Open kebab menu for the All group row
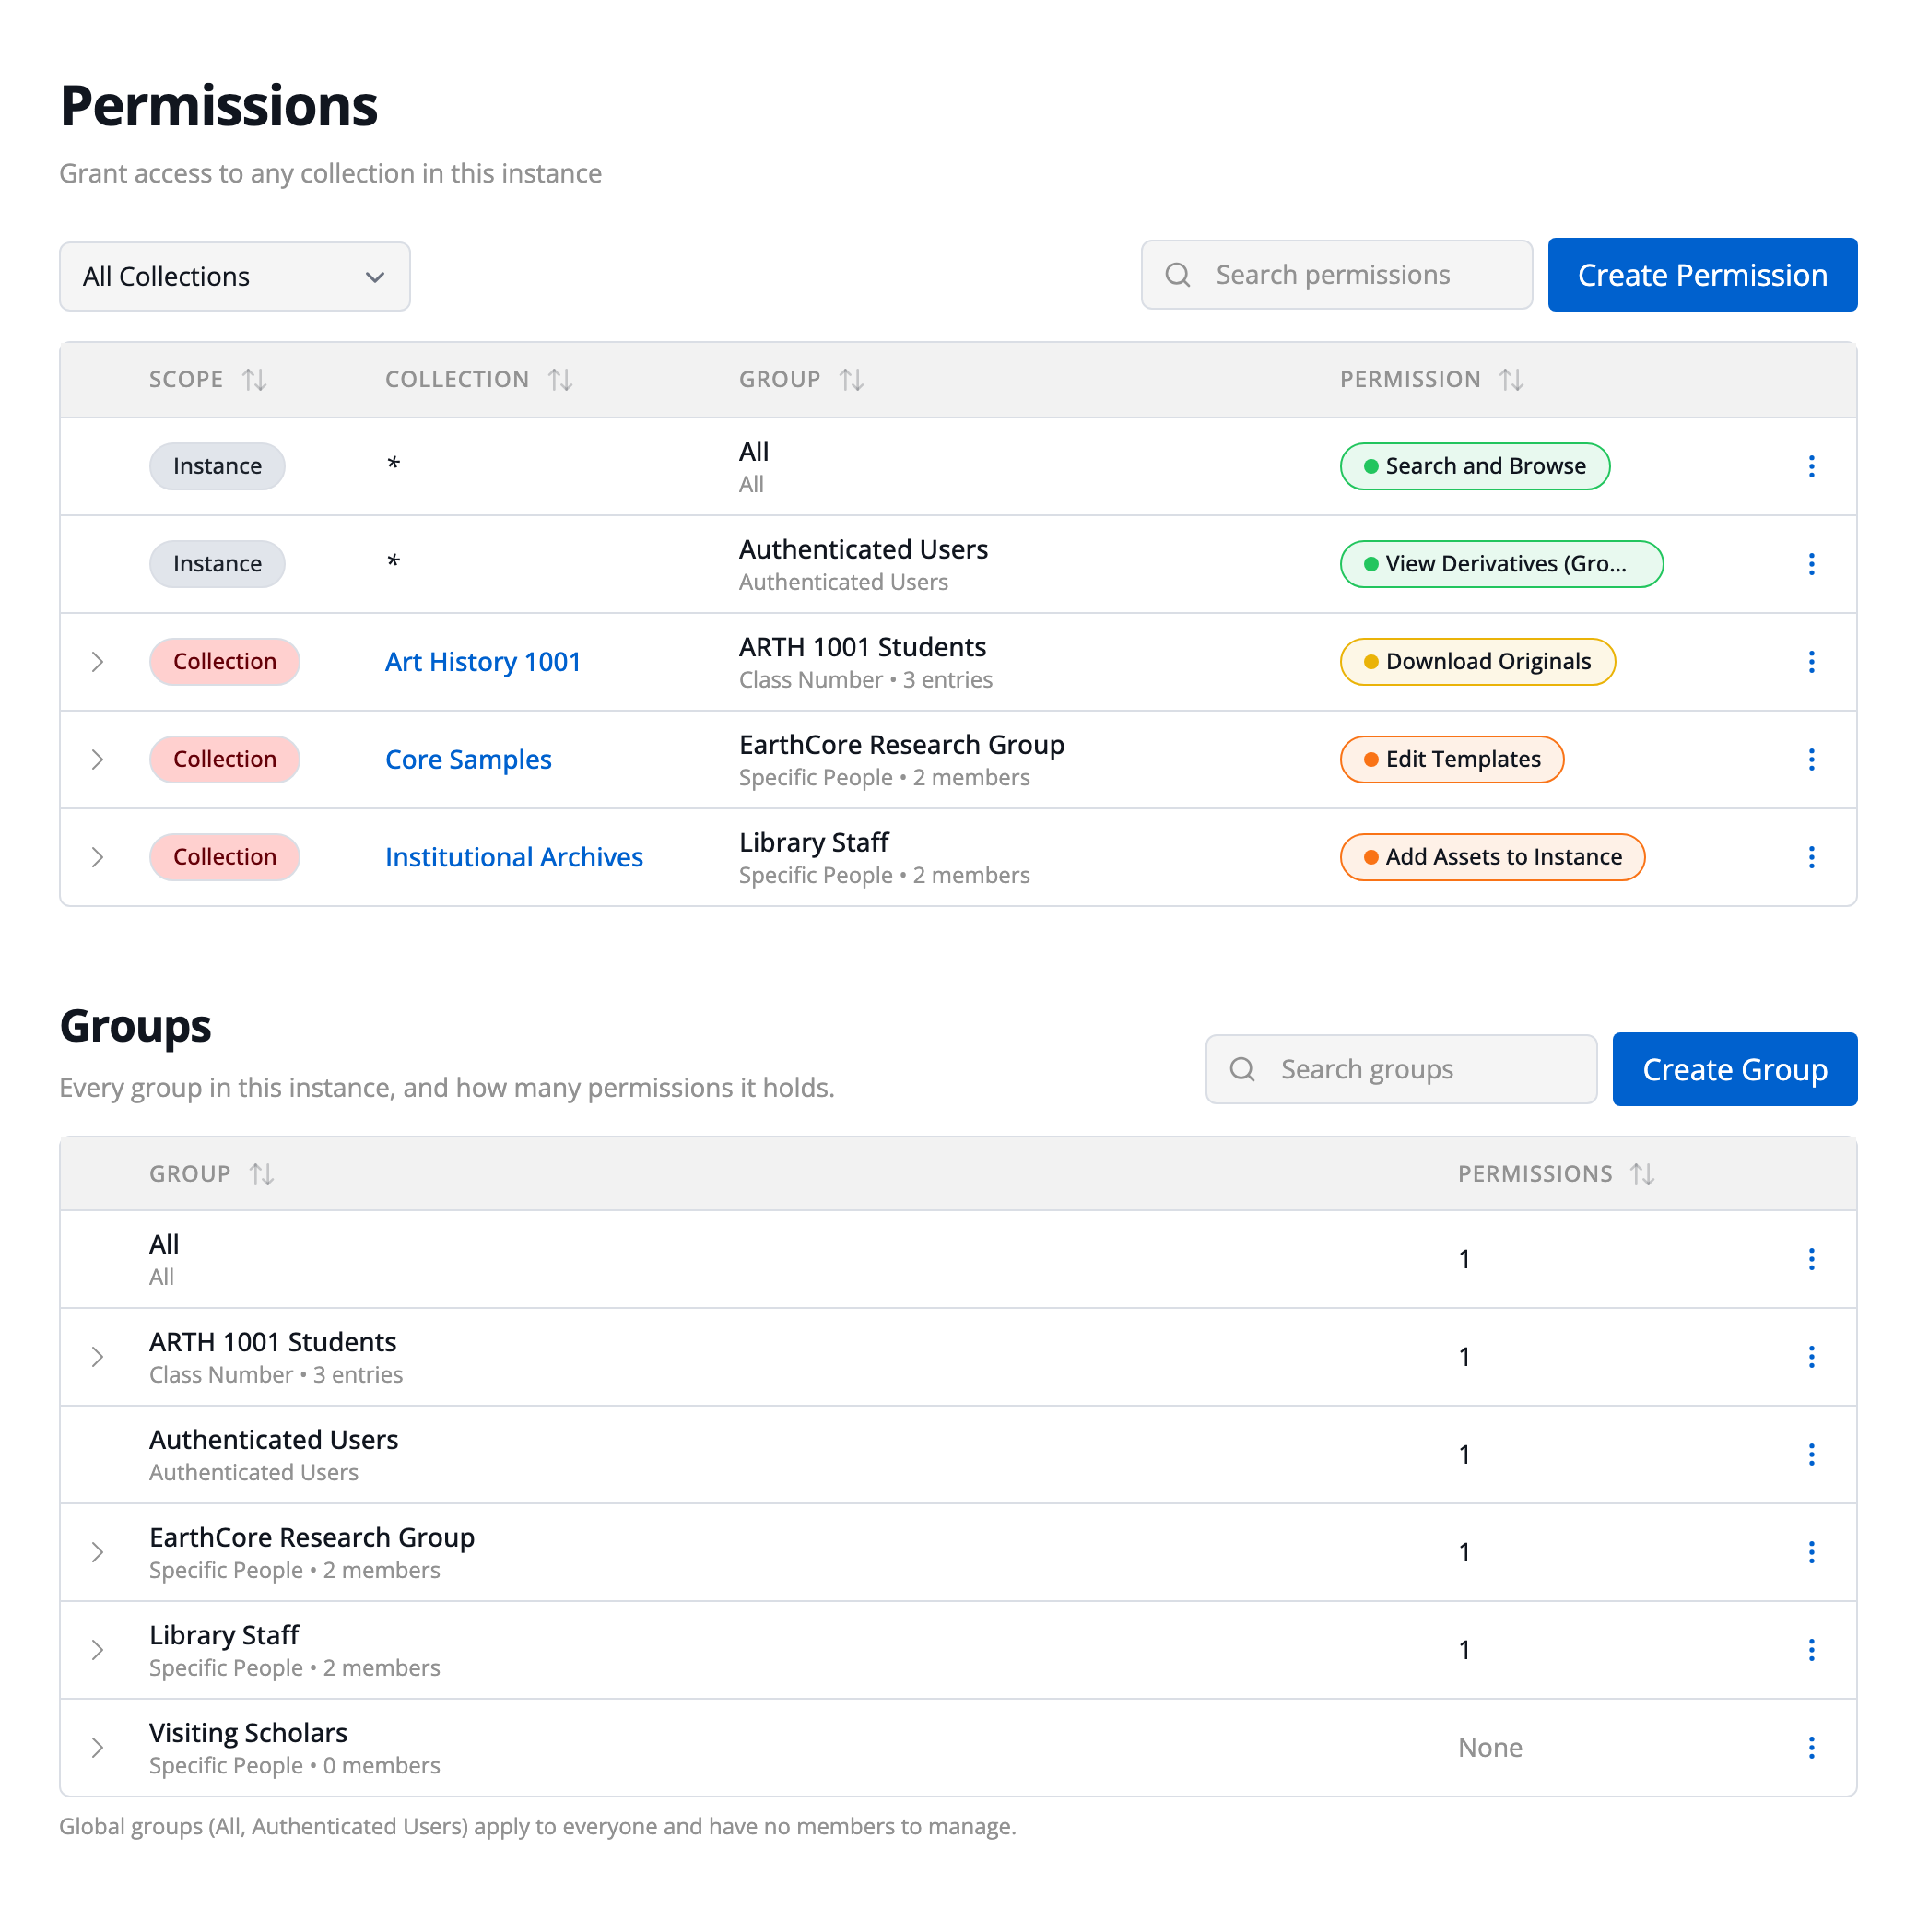 [1811, 1259]
